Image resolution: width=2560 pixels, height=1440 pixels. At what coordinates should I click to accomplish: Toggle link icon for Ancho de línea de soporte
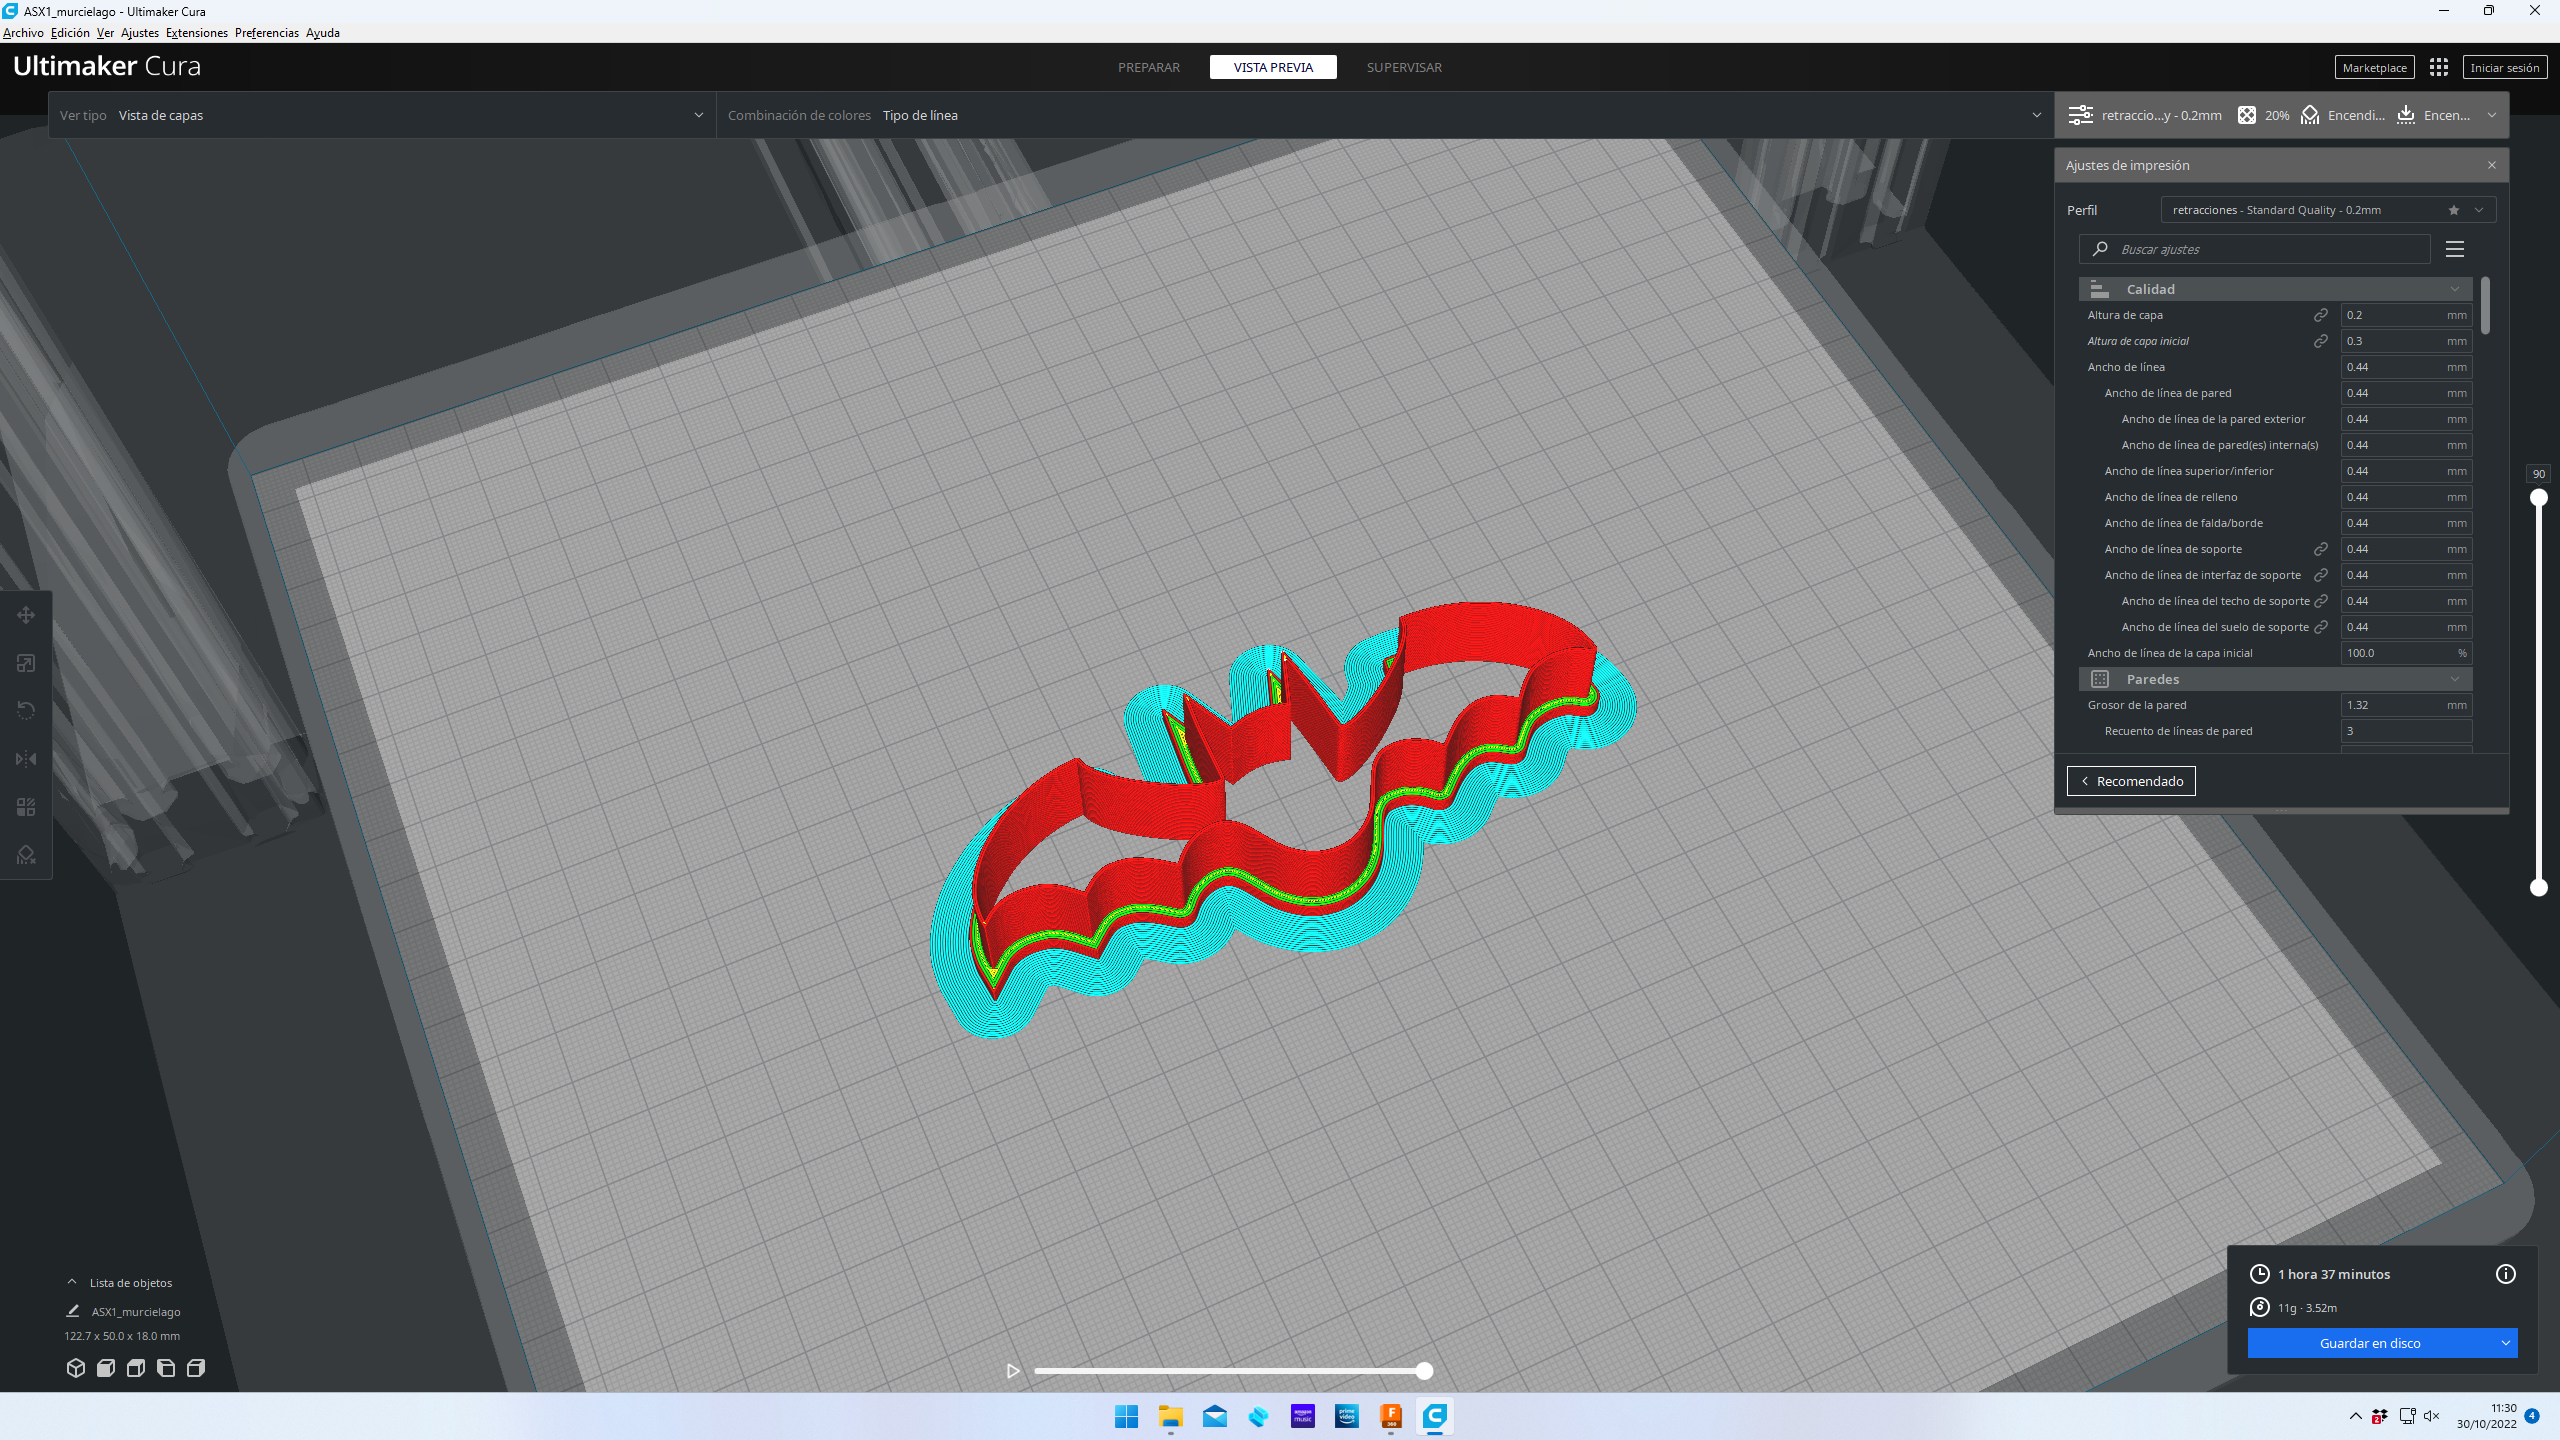coord(2321,549)
